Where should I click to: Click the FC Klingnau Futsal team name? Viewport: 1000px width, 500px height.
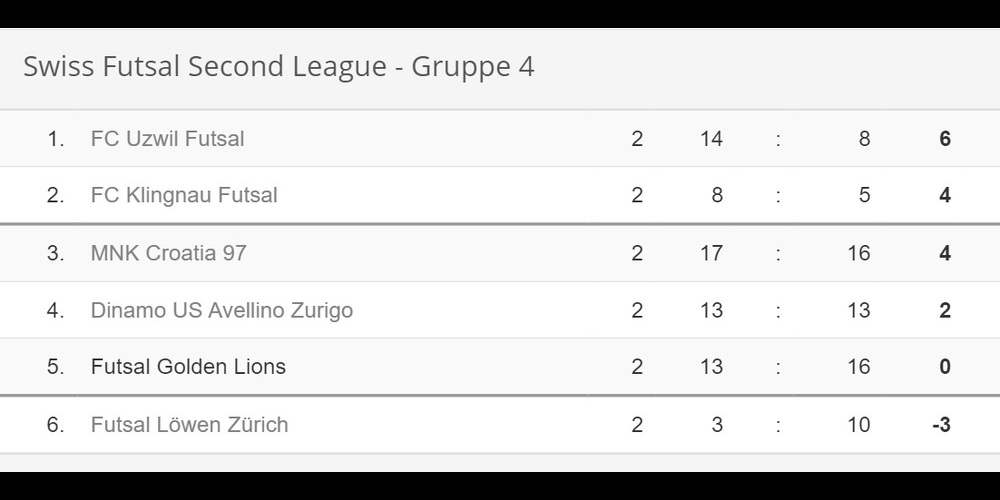tap(184, 195)
